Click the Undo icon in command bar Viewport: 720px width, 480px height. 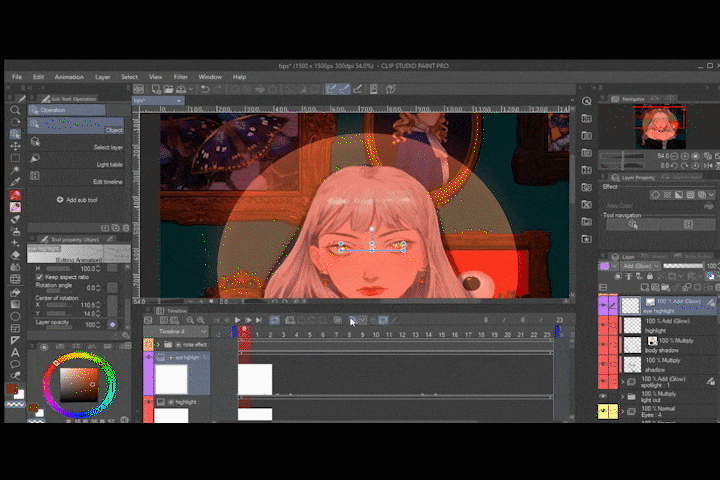[x=205, y=89]
